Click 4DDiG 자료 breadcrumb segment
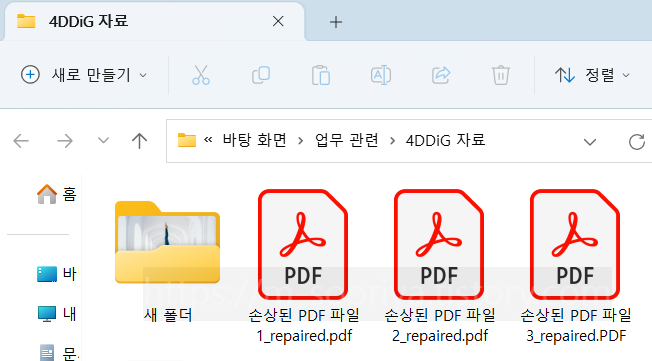The width and height of the screenshot is (652, 361). point(445,141)
